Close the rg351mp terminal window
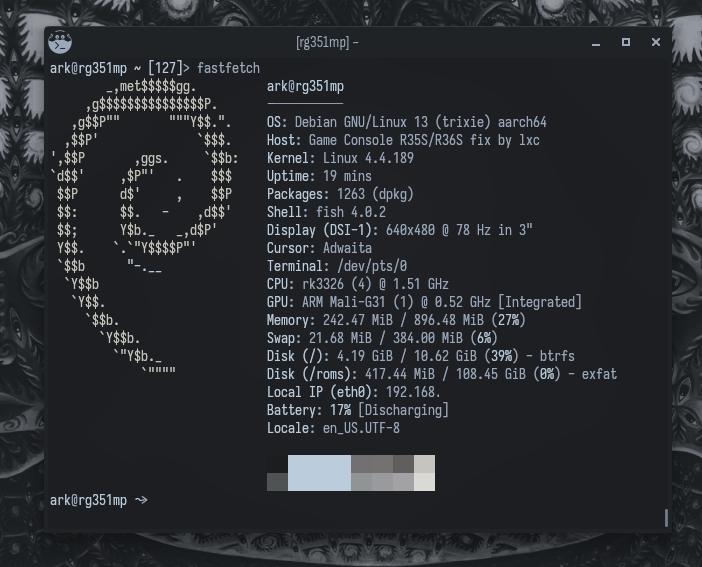 point(656,42)
